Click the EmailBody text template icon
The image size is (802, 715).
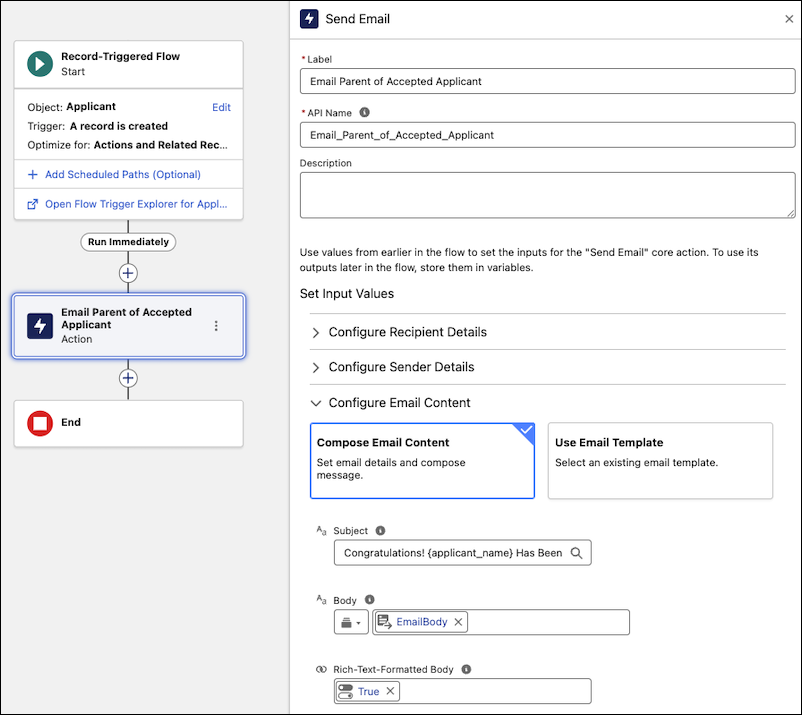click(x=384, y=621)
